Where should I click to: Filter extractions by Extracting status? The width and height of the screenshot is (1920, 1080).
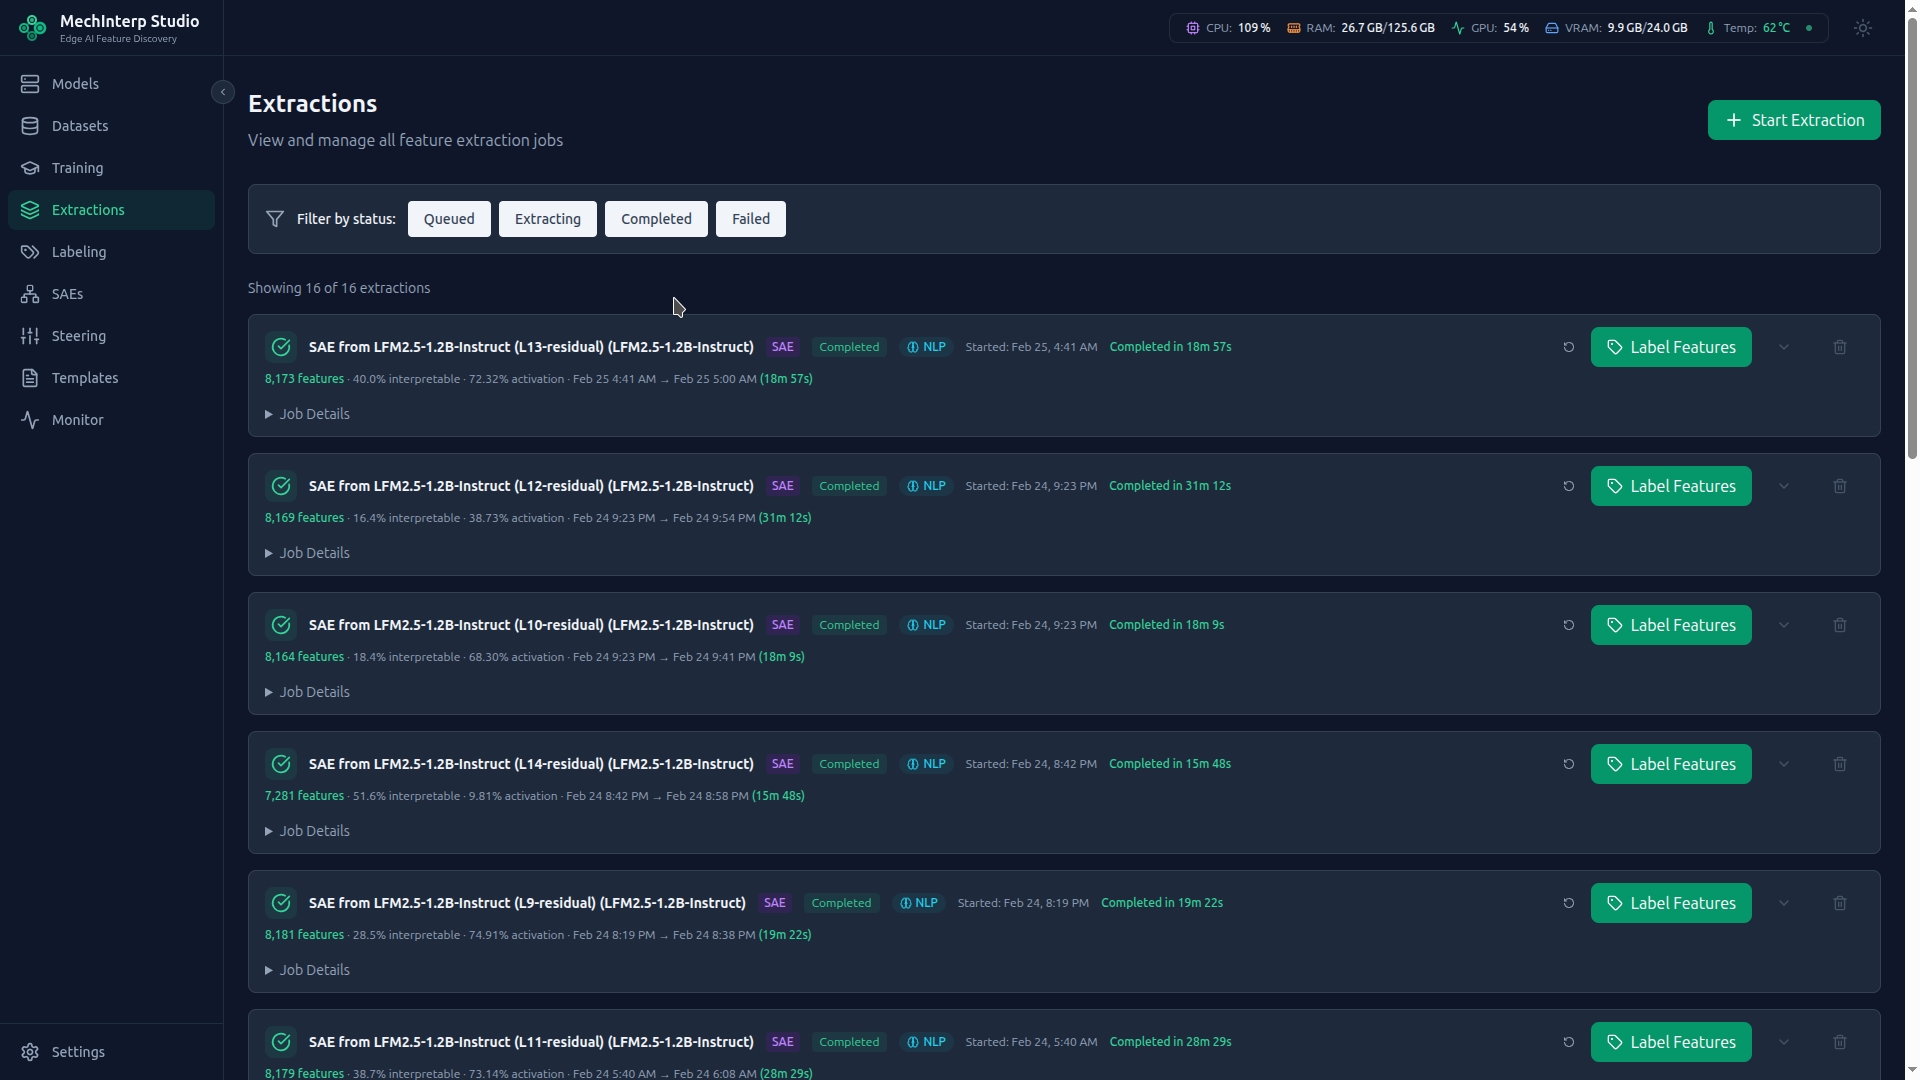(x=548, y=219)
